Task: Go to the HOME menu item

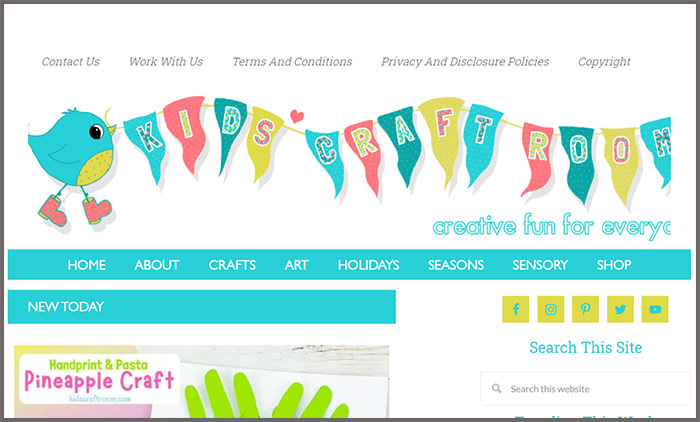Action: pyautogui.click(x=87, y=265)
